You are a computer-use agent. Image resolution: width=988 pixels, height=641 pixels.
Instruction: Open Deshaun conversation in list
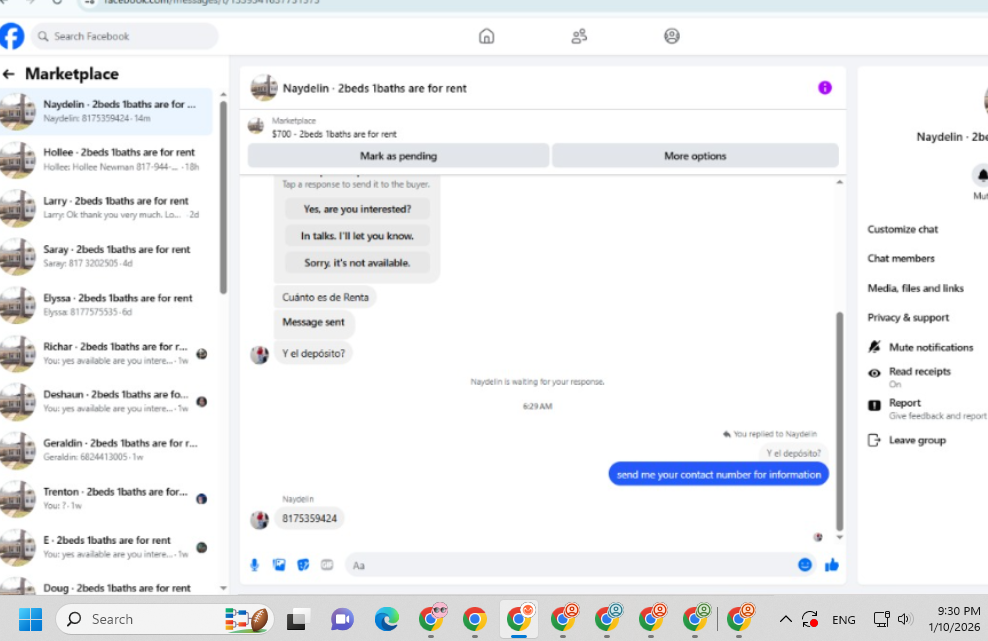106,401
